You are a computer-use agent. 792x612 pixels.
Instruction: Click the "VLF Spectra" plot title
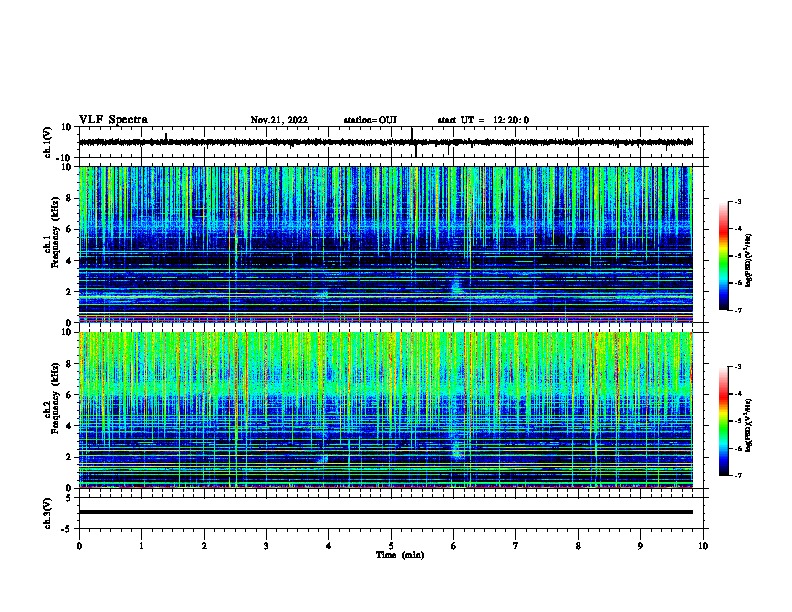(113, 120)
